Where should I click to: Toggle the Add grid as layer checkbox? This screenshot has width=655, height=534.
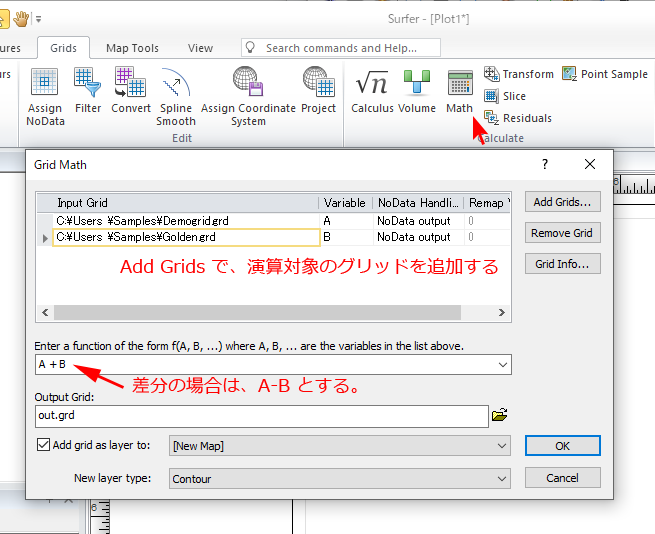(x=43, y=445)
